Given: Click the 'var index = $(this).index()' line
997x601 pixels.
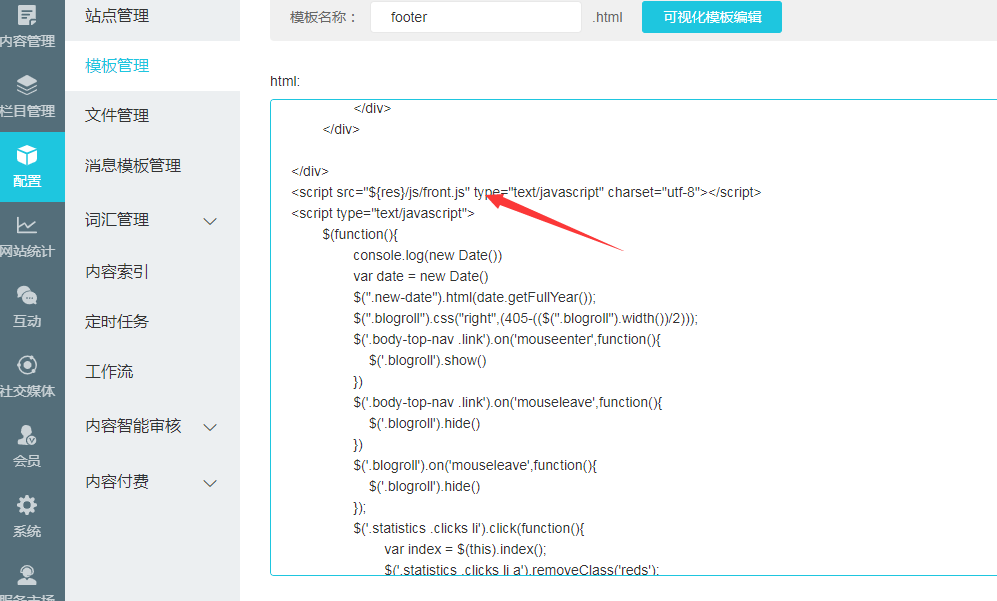Looking at the screenshot, I should click(x=465, y=549).
